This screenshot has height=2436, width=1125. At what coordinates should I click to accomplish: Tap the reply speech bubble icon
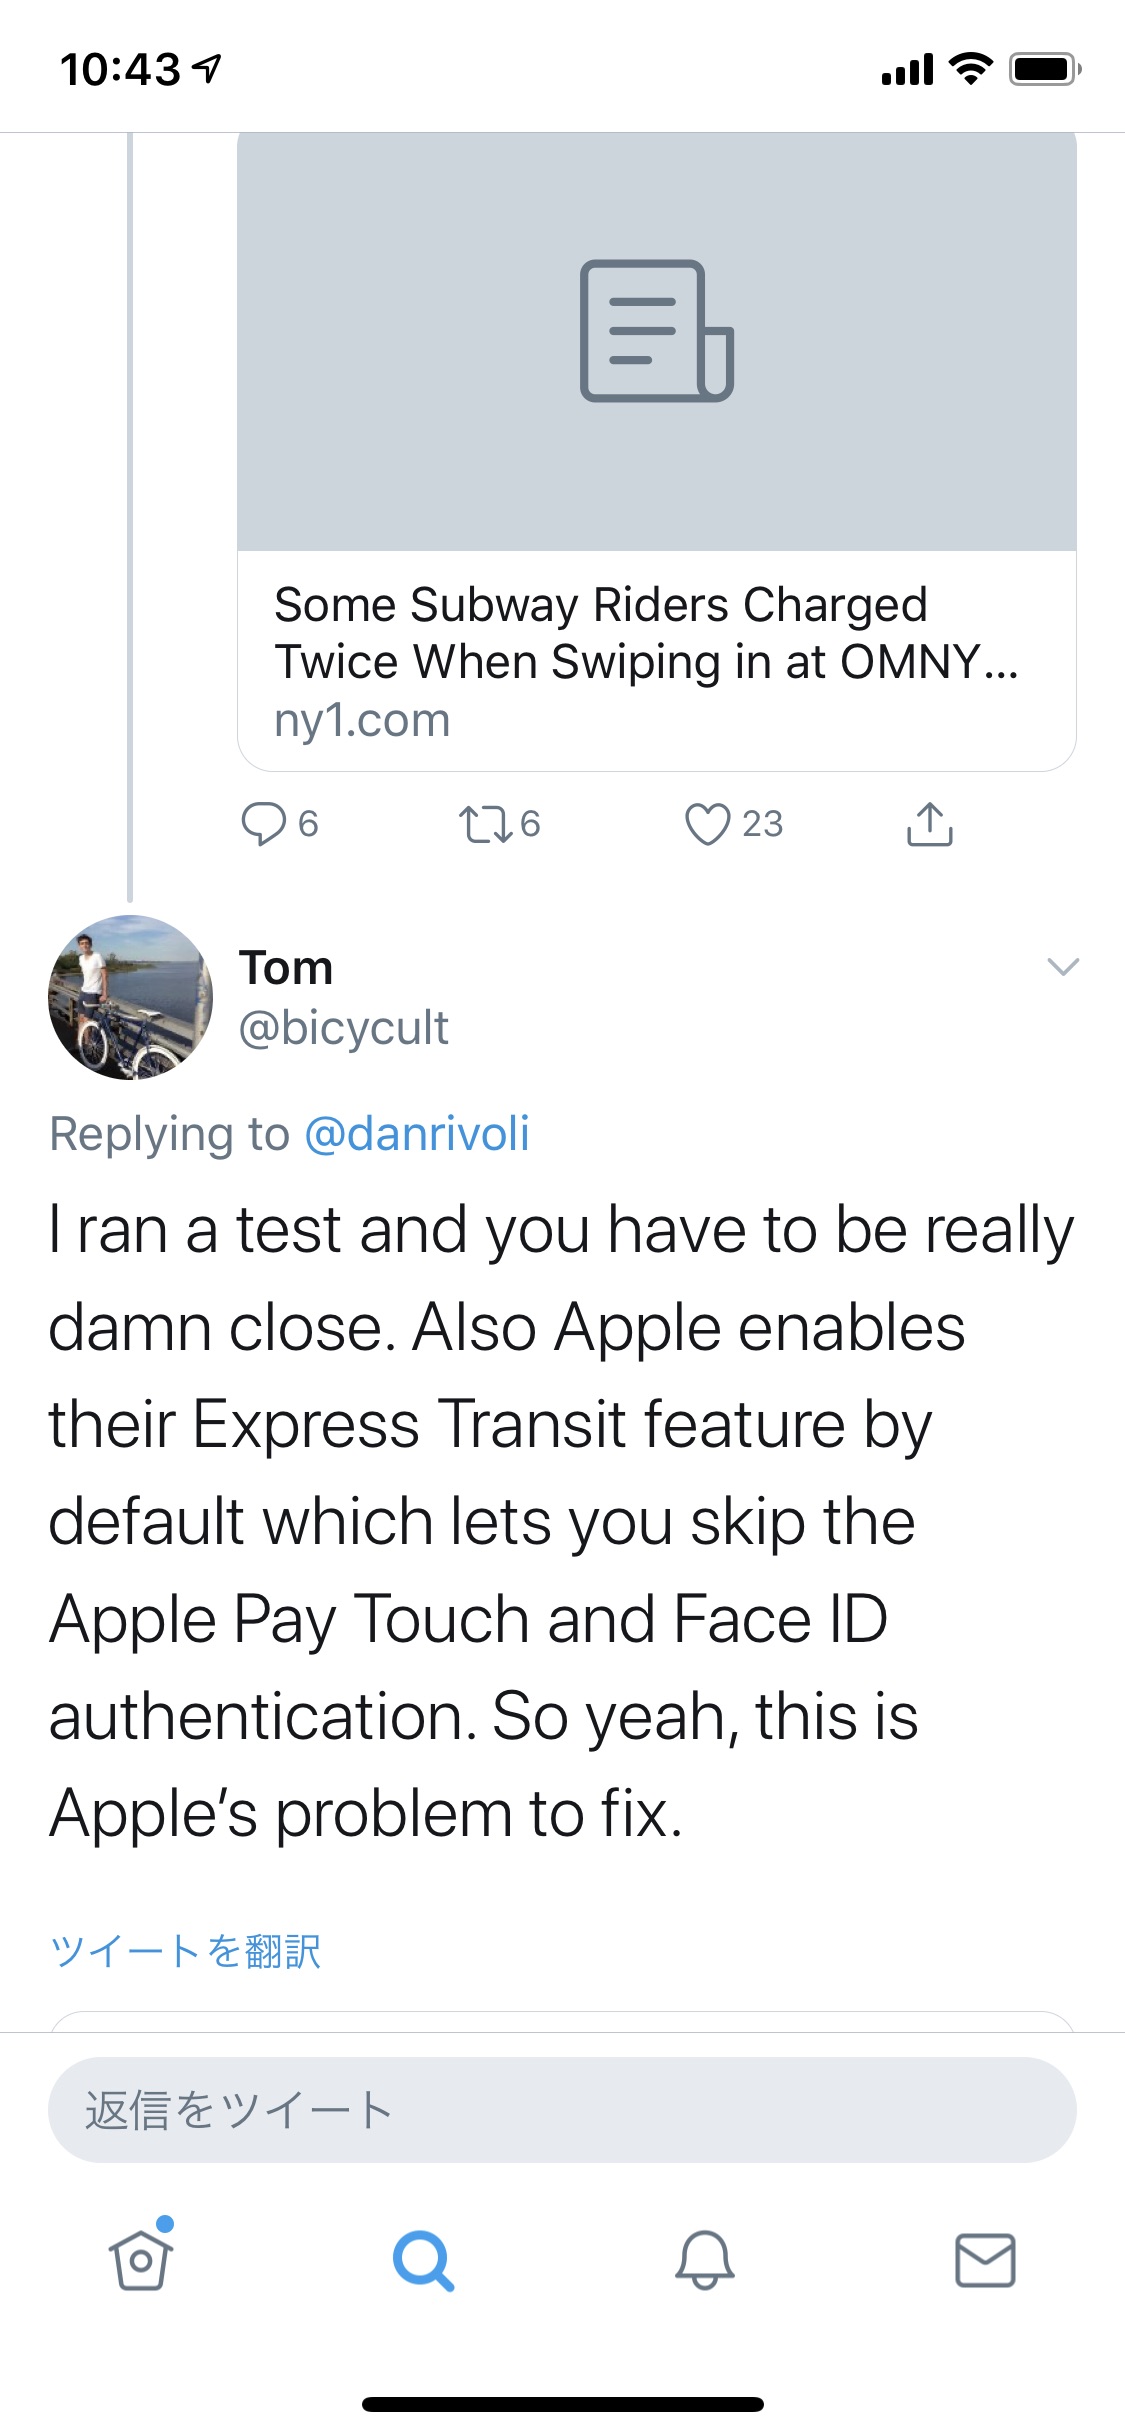(264, 825)
